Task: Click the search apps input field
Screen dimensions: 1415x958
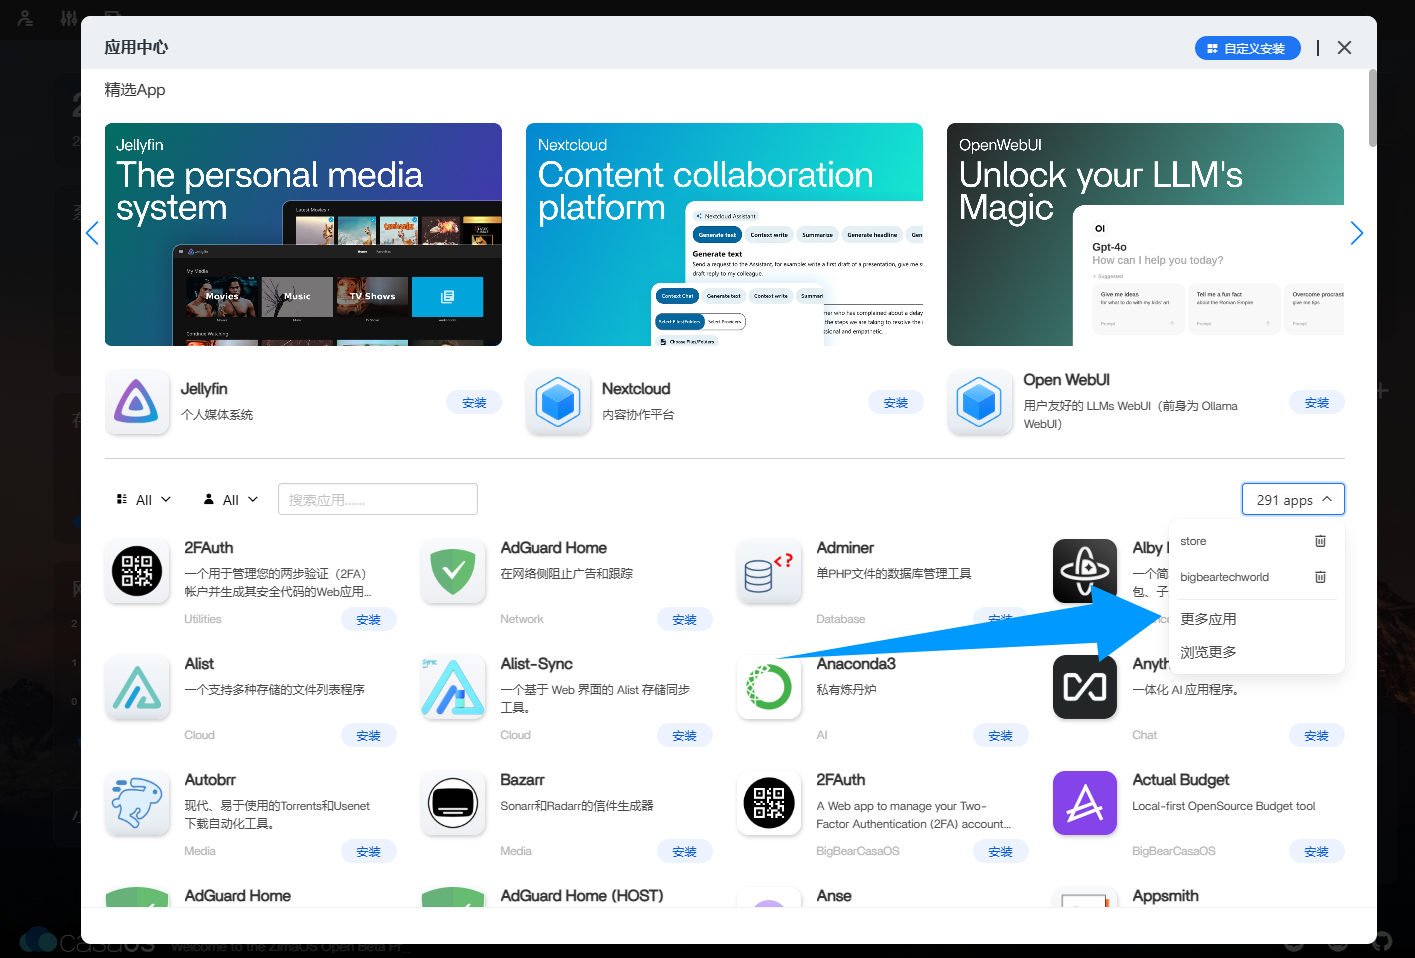Action: tap(377, 499)
